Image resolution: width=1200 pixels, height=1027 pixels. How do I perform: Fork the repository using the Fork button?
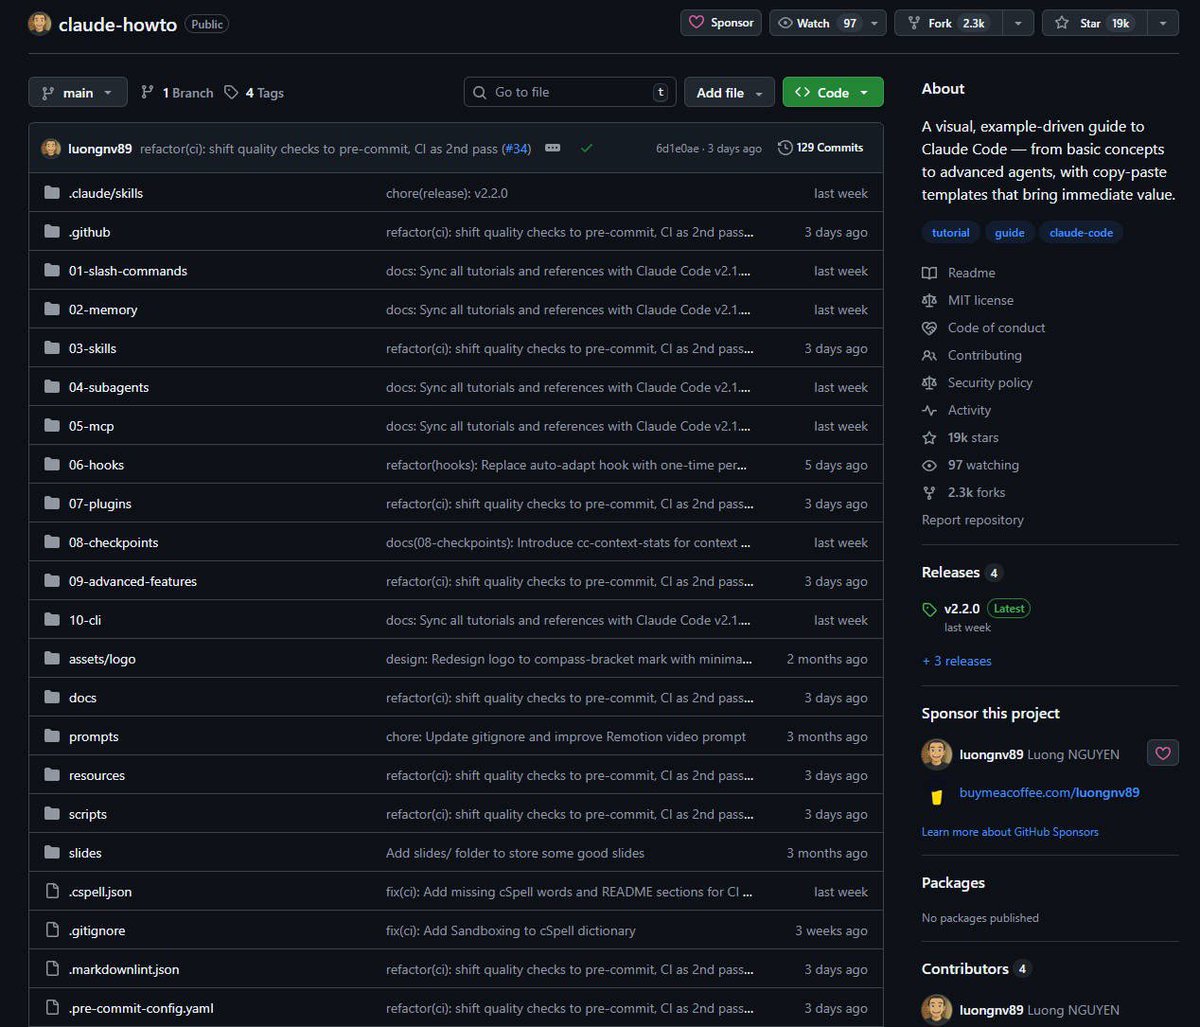coord(949,23)
